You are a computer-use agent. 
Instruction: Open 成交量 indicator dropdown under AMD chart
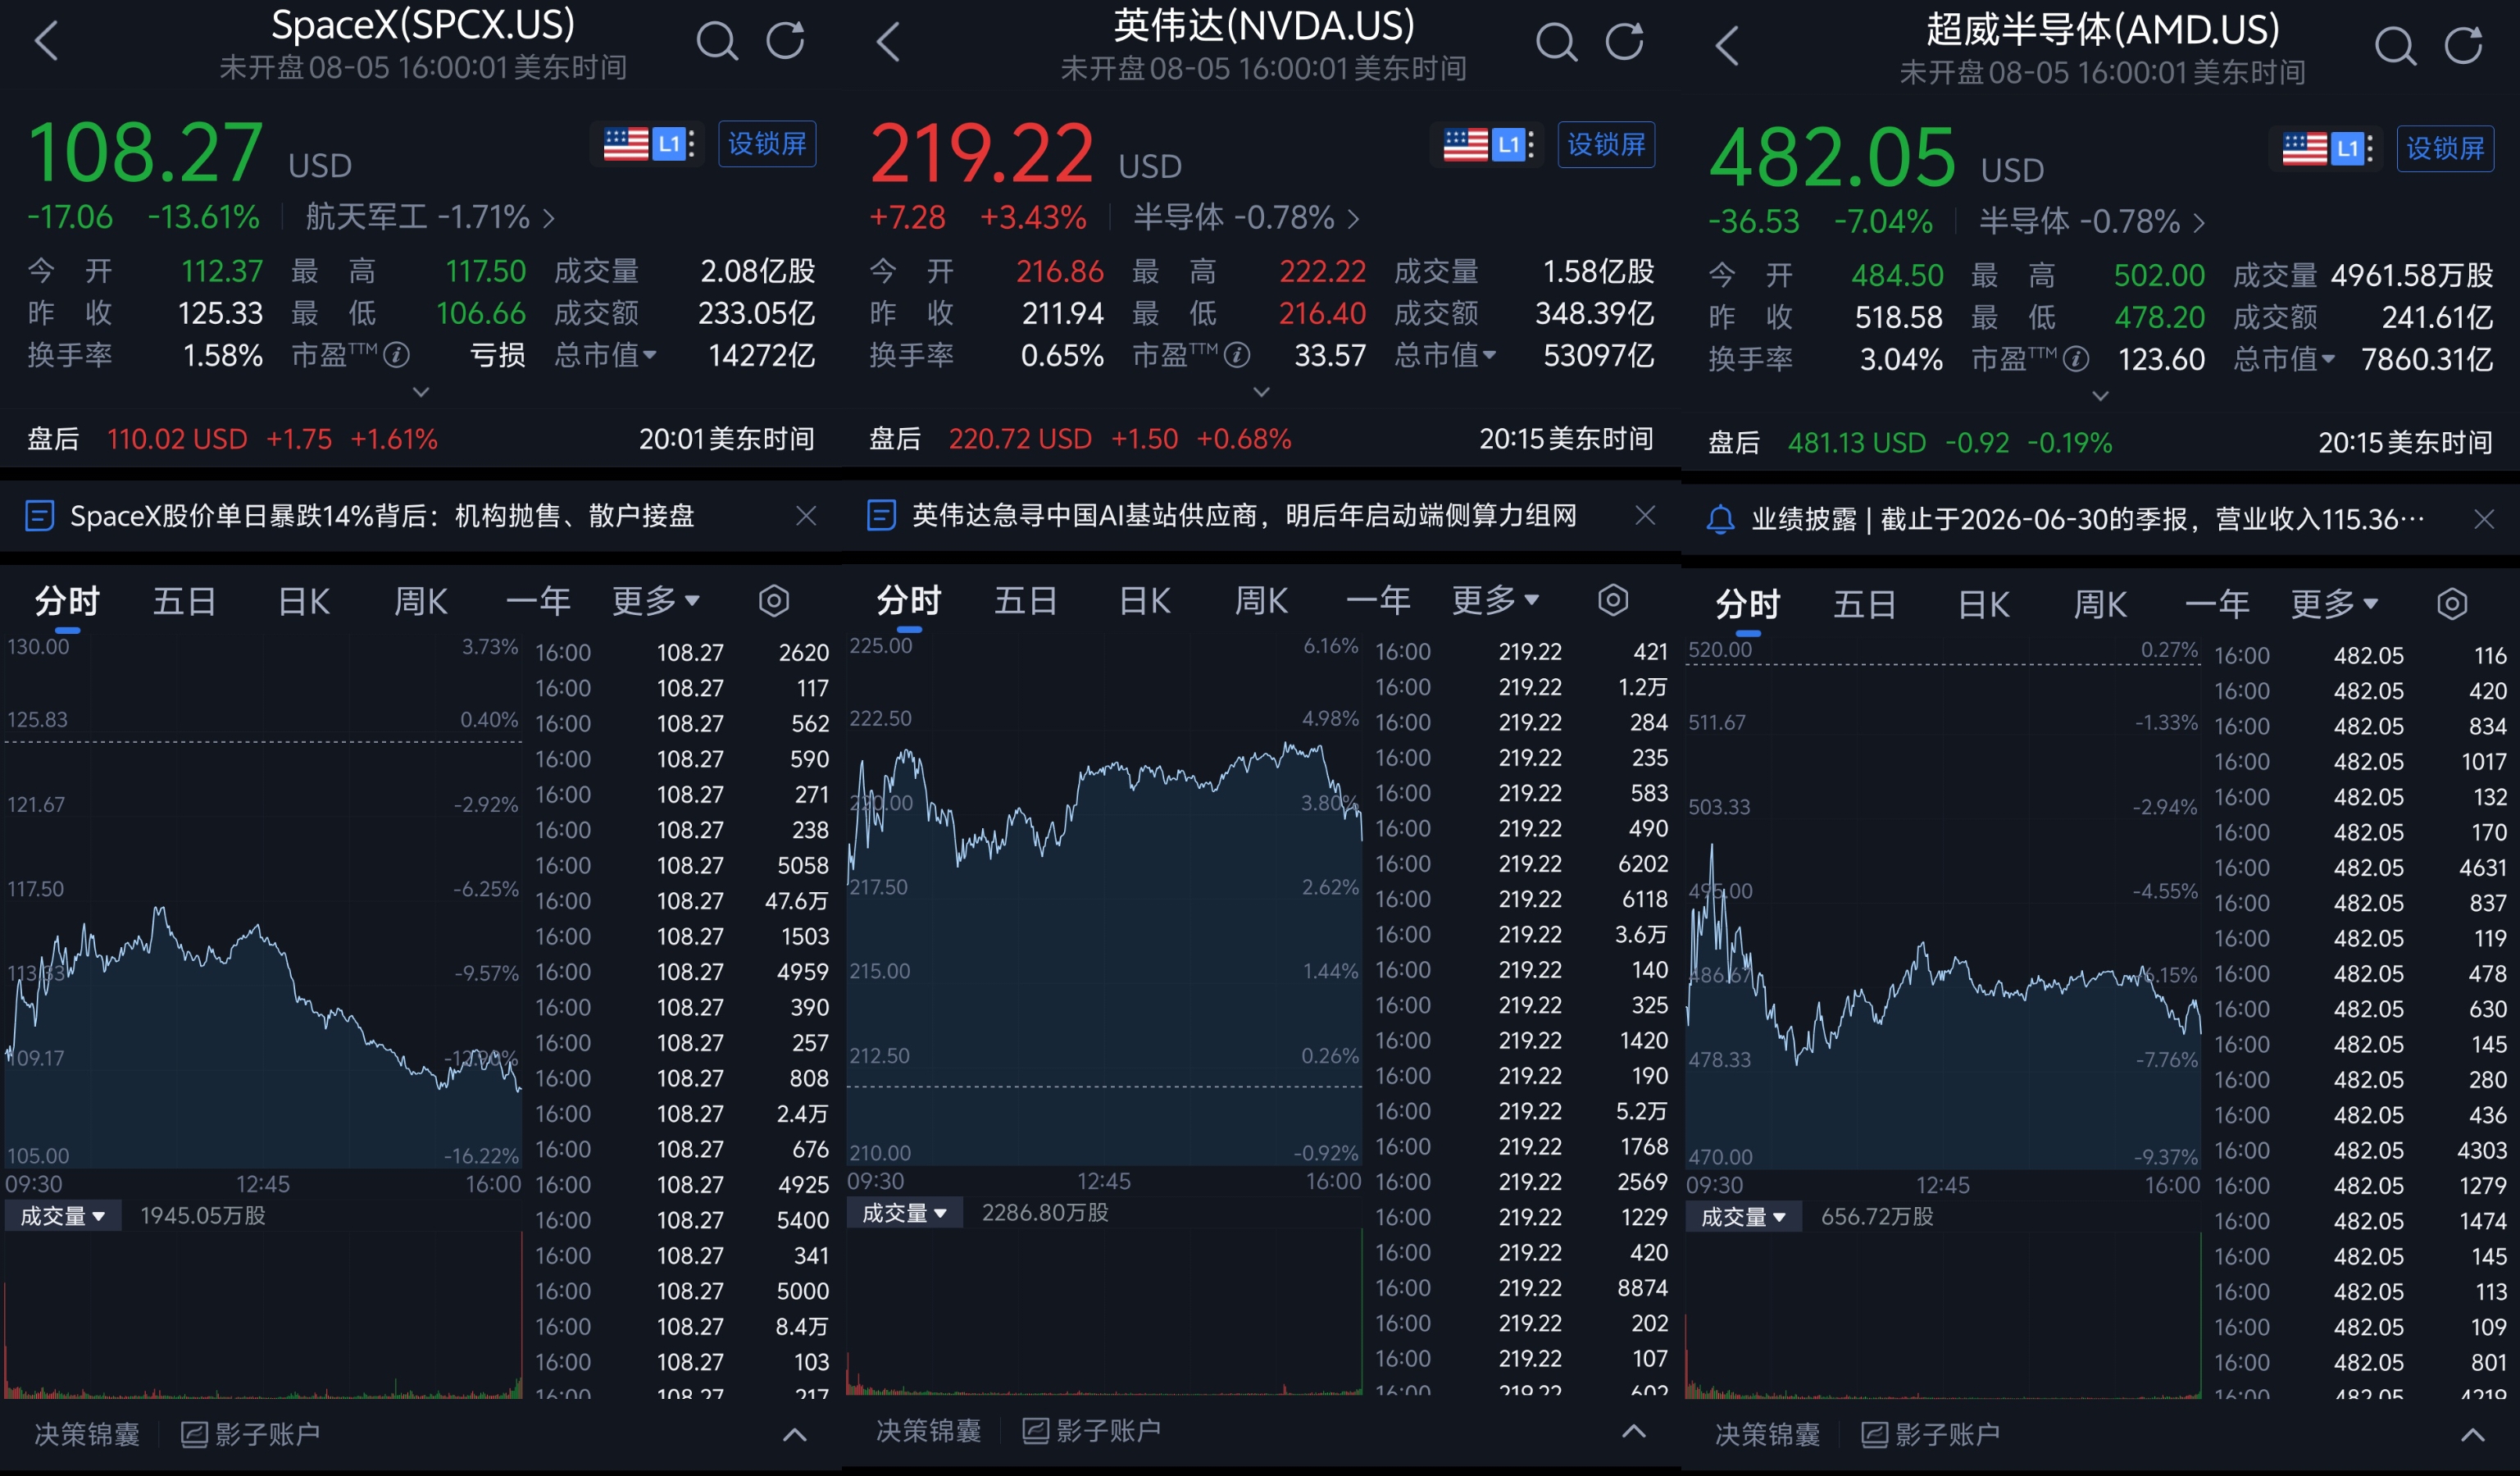(1744, 1217)
